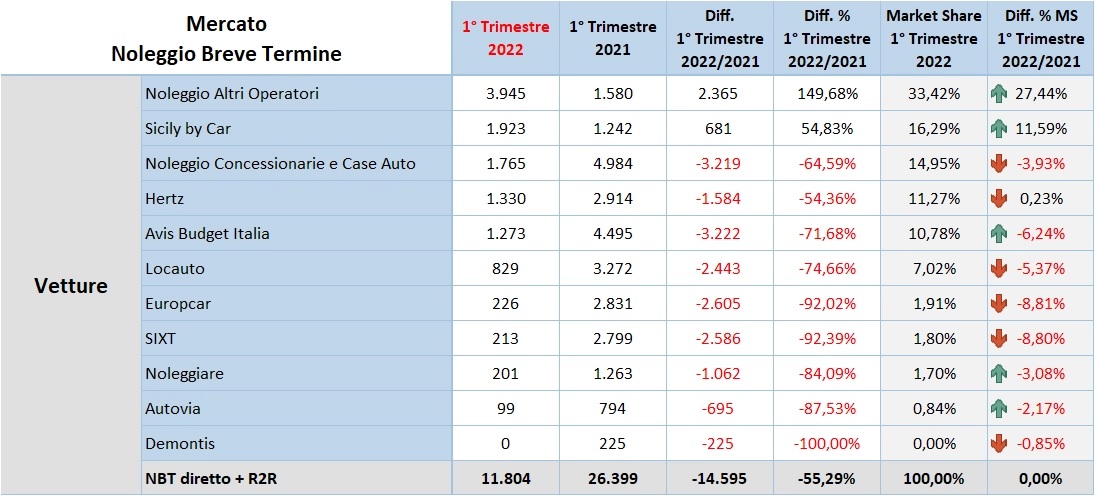Click red down arrow in Europcar row
Image resolution: width=1100 pixels, height=504 pixels.
tap(1000, 304)
